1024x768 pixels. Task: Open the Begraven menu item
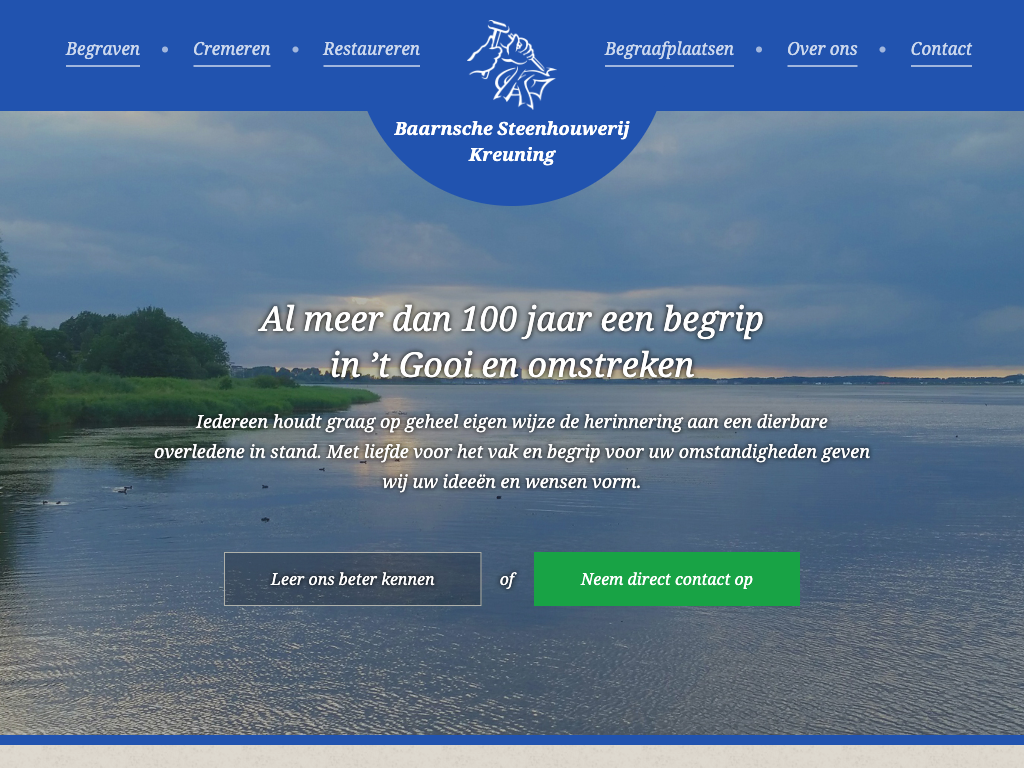pos(103,49)
